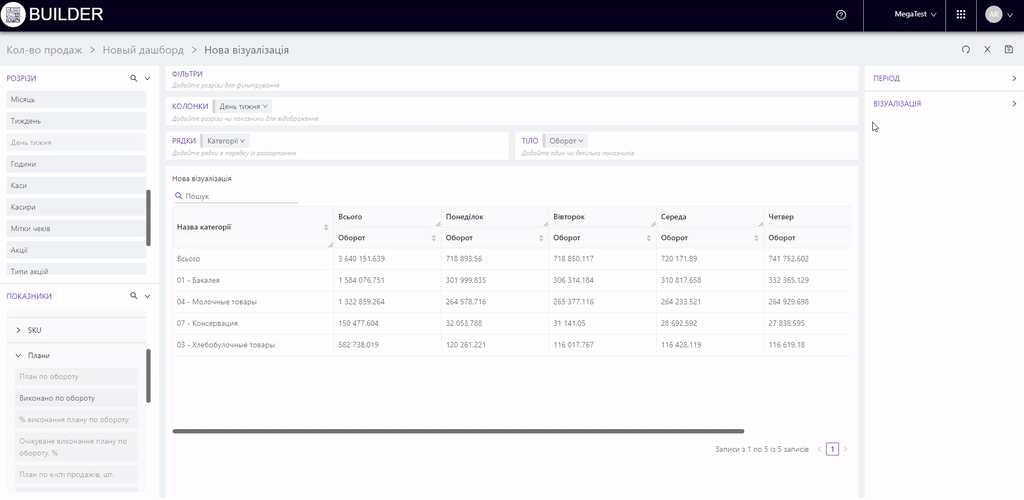Screen dimensions: 1024x500
Task: Click the BUILDER logo icon
Action: coord(13,15)
